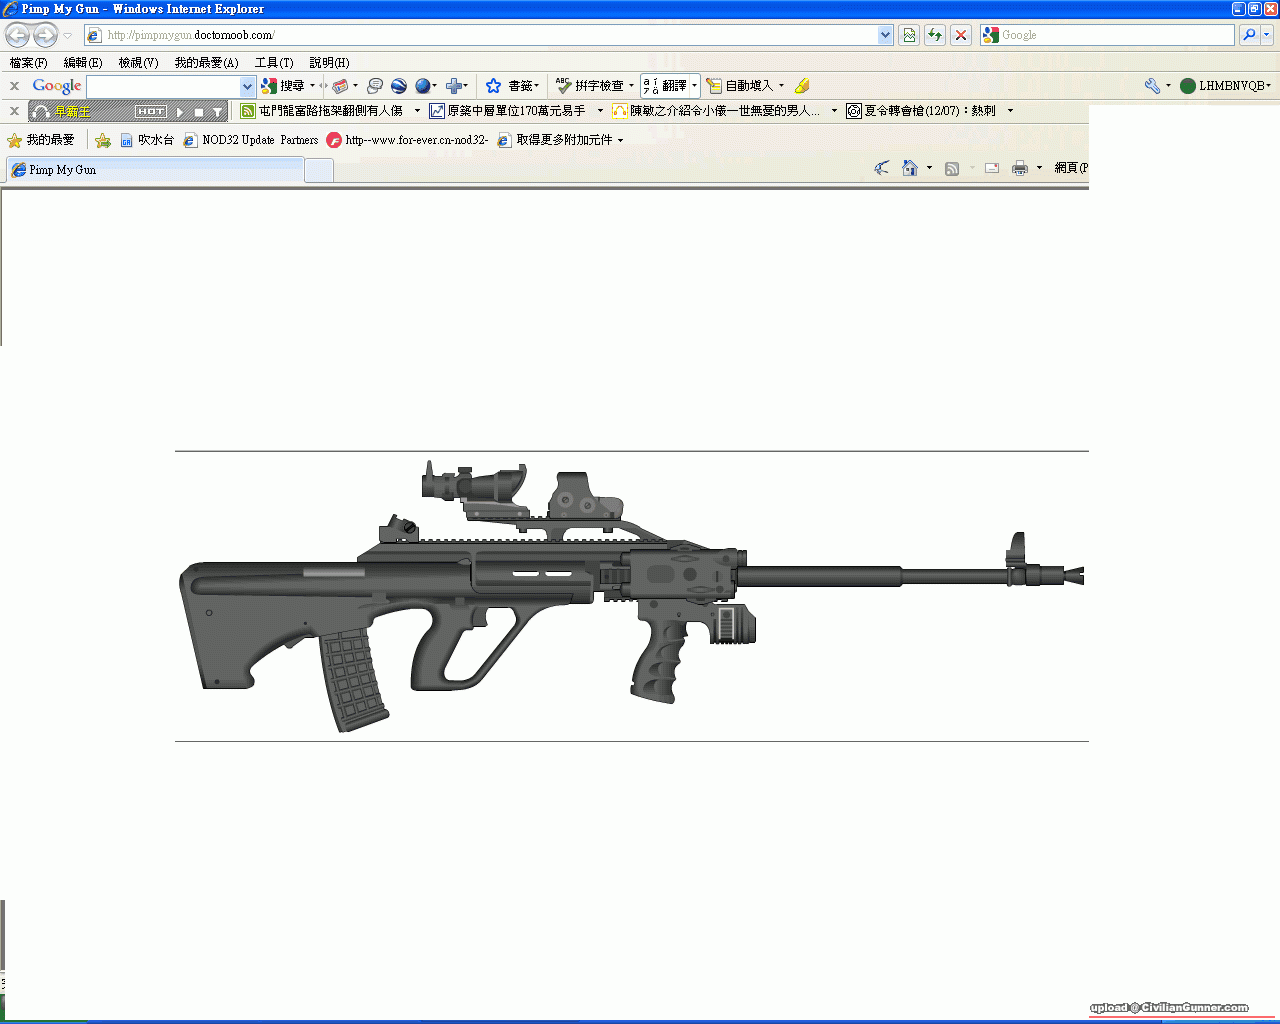Open the 翻譯 translate dropdown arrow
The width and height of the screenshot is (1280, 1024).
click(x=694, y=86)
